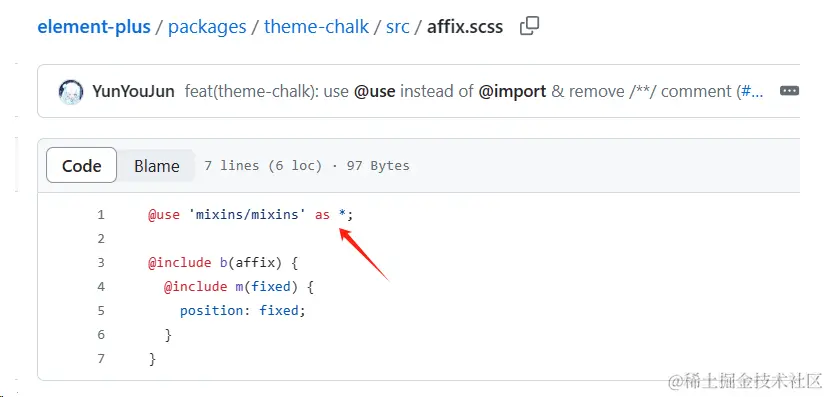Select line number 1 in code
The image size is (829, 397).
click(x=100, y=215)
